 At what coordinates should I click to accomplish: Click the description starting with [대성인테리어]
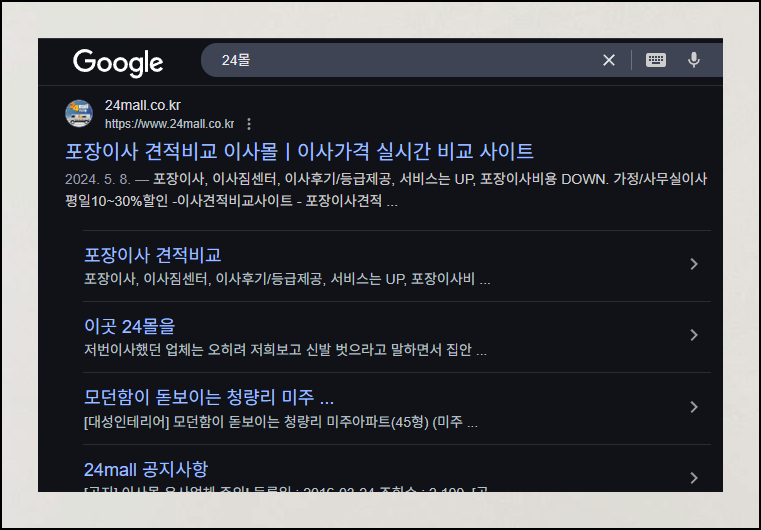coord(281,422)
